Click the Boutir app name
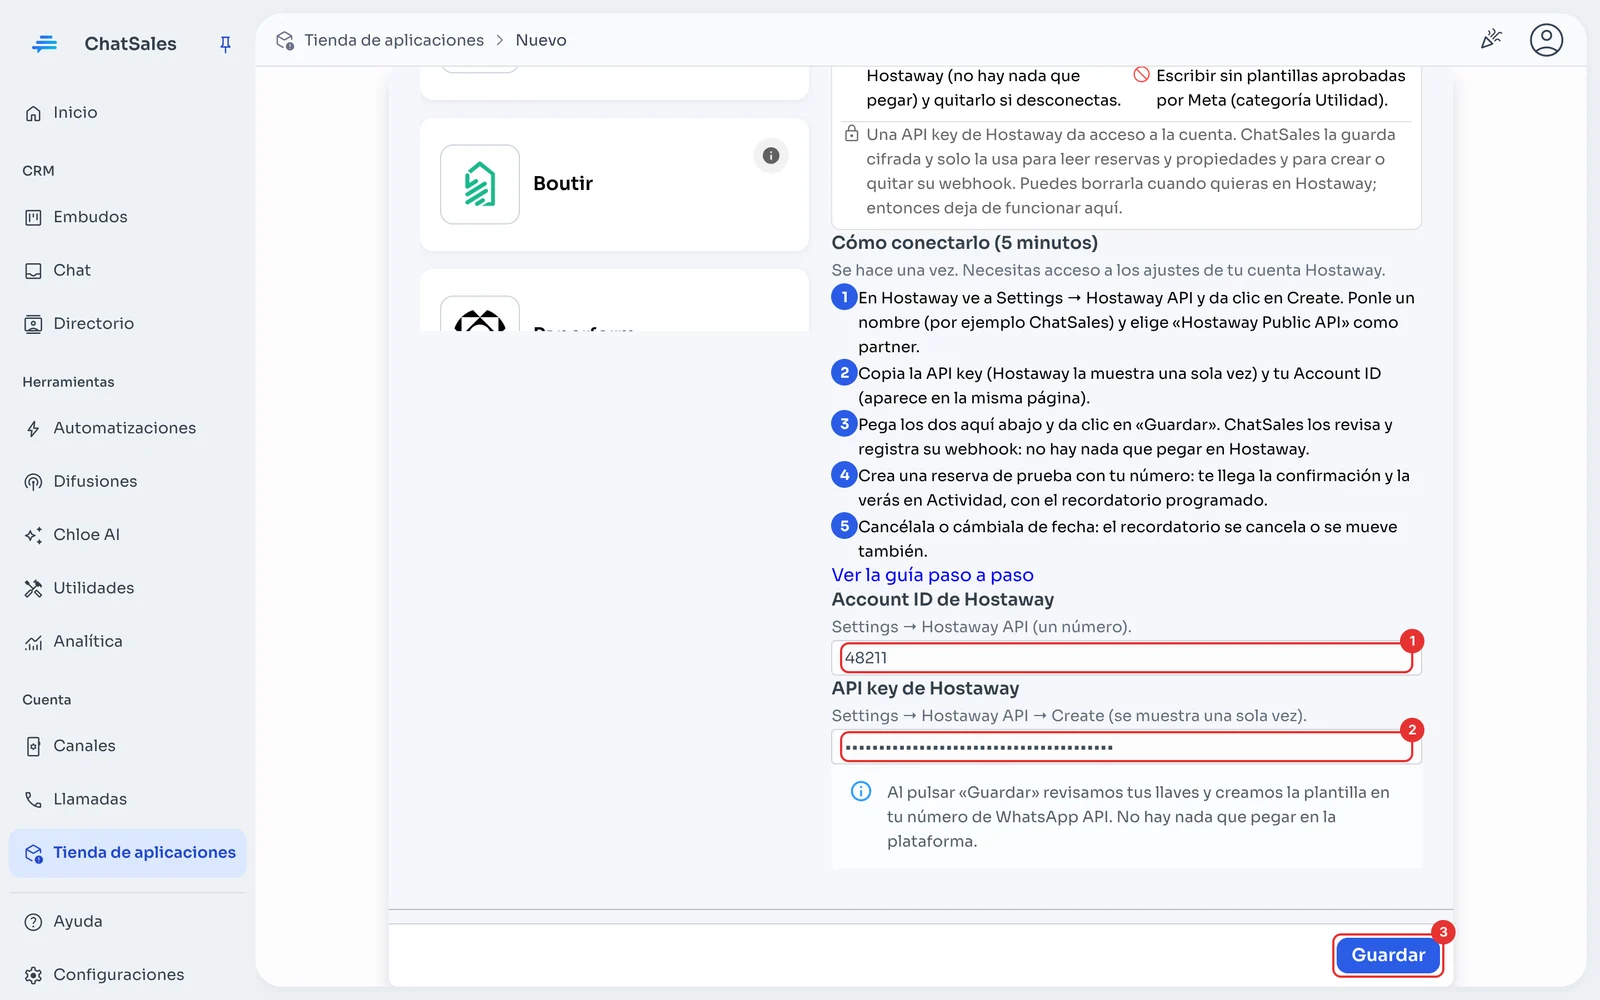Image resolution: width=1600 pixels, height=1000 pixels. pos(563,184)
